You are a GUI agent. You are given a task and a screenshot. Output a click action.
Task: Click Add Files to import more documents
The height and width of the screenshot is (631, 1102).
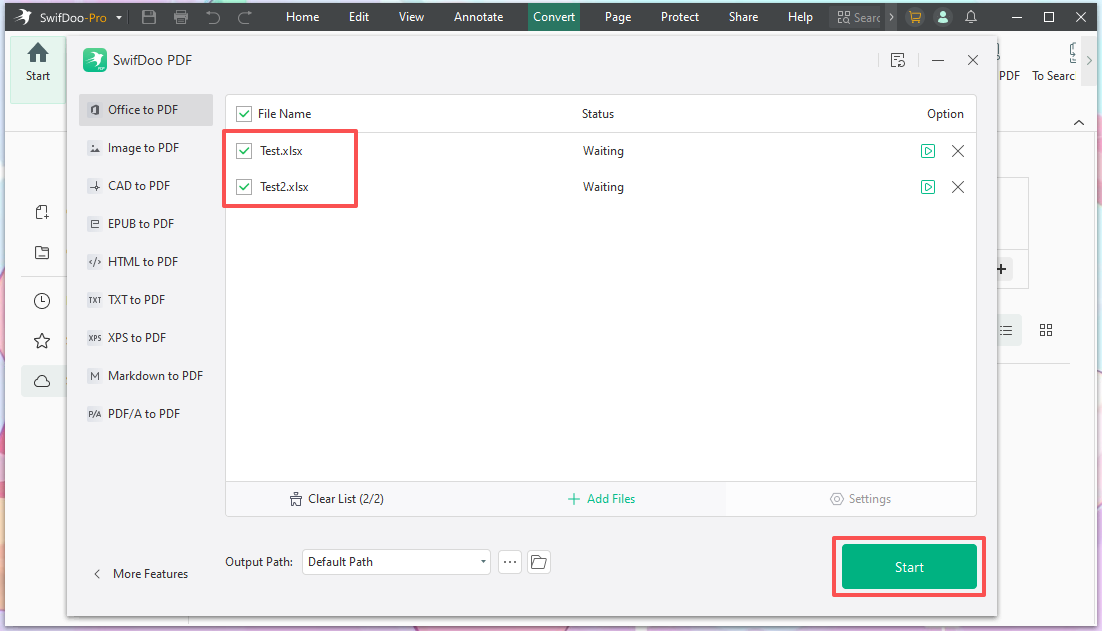pyautogui.click(x=601, y=498)
